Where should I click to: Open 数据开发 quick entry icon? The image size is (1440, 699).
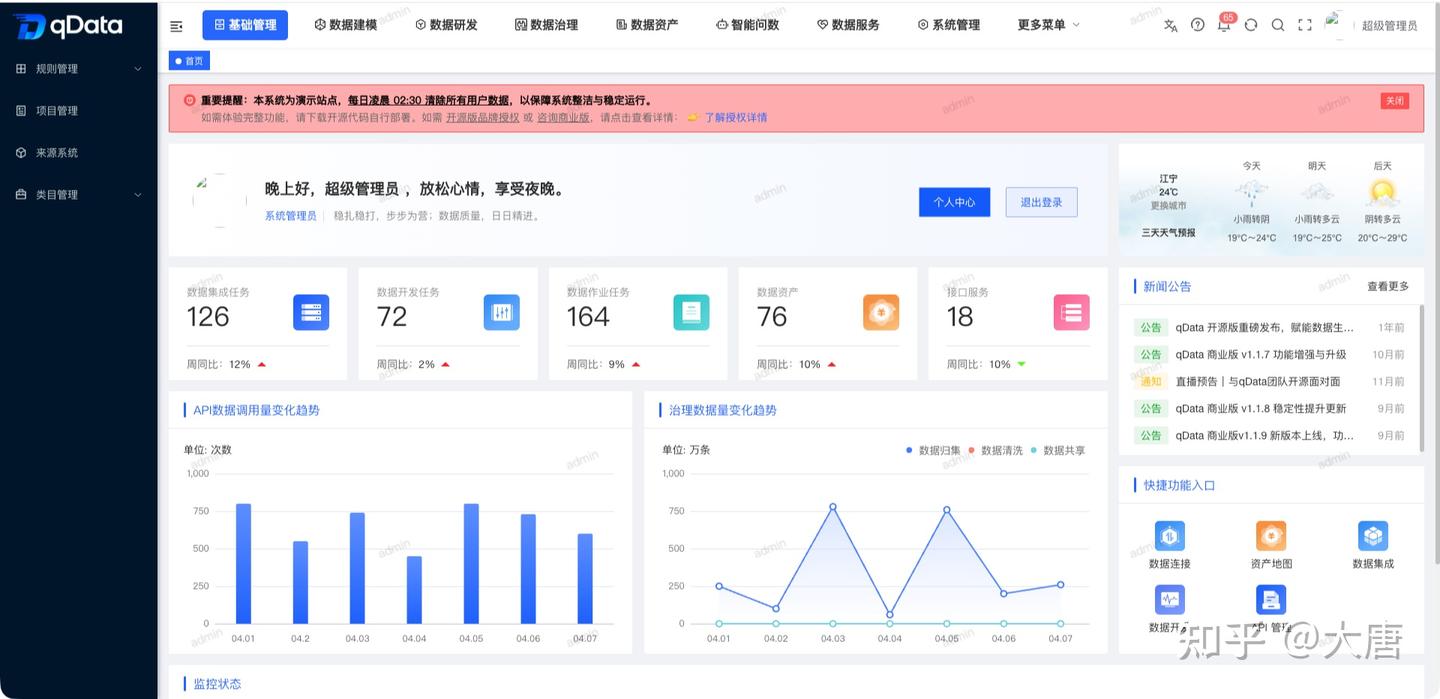point(1170,600)
